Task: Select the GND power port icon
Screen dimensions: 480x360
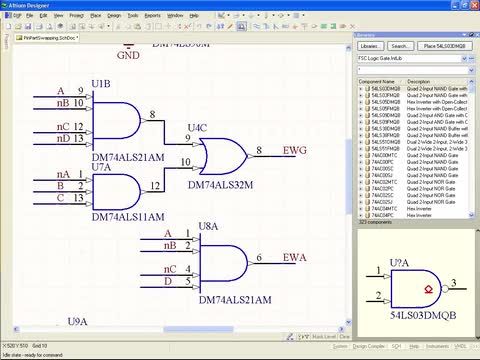Action: pos(295,26)
